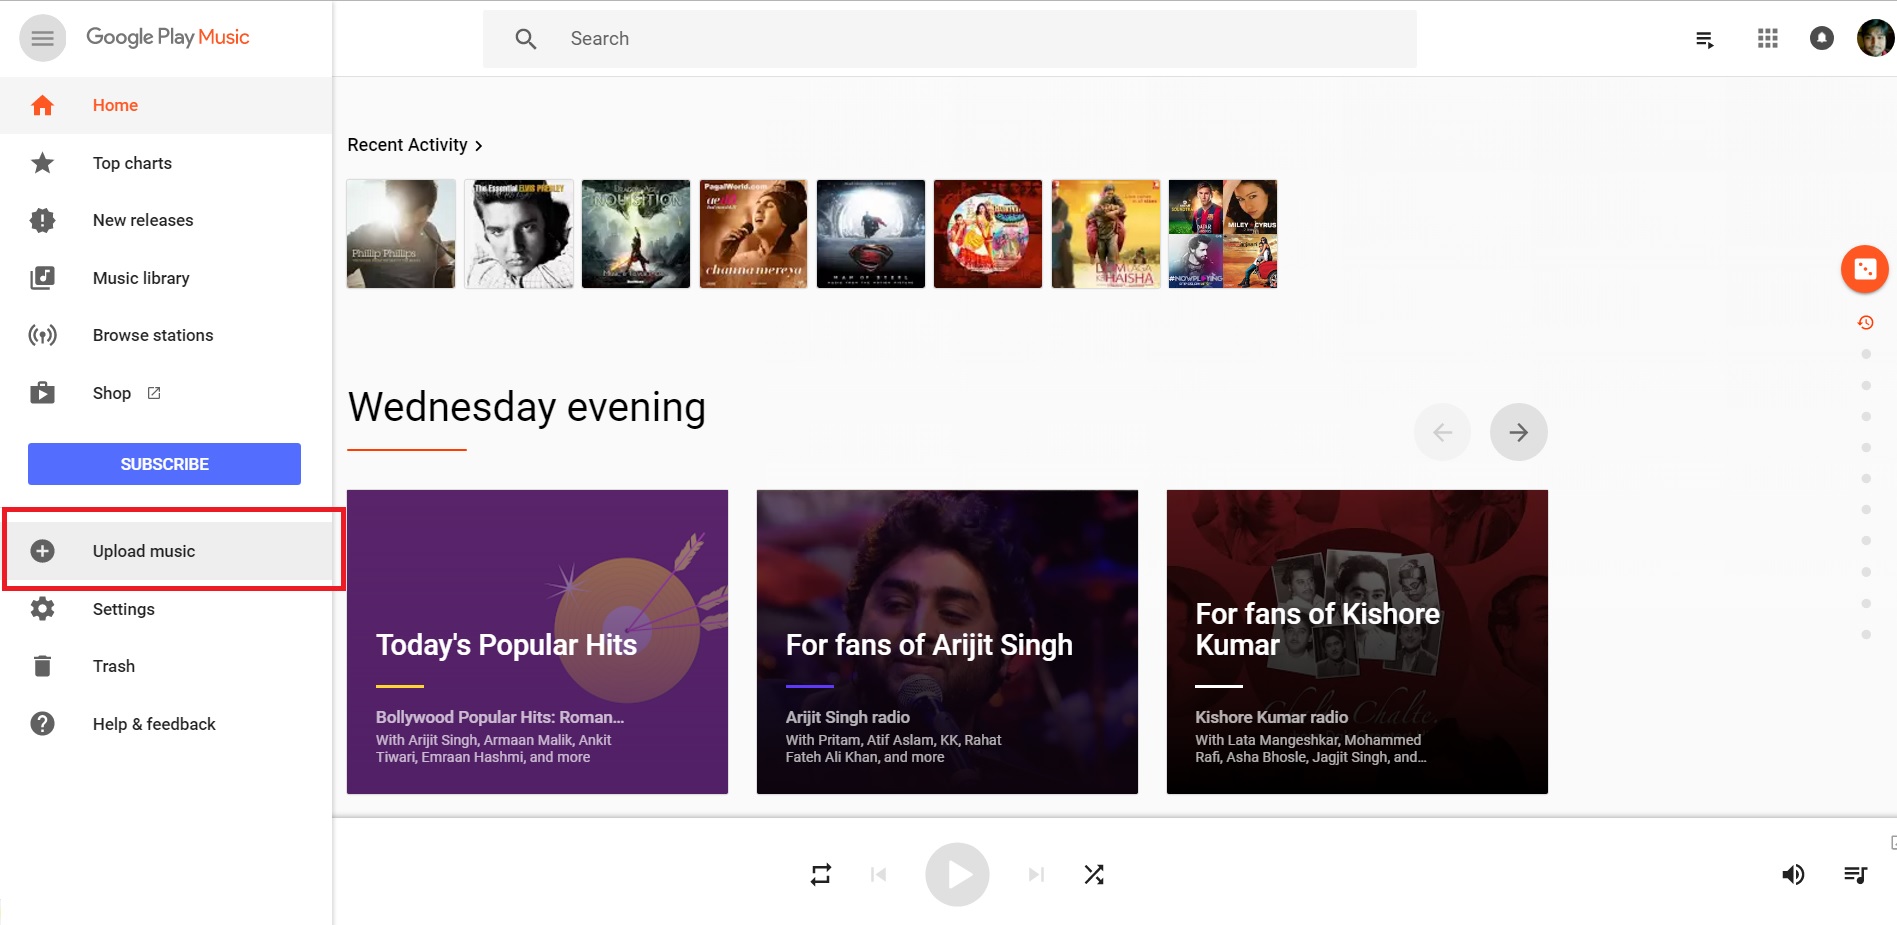Open Browse stations
This screenshot has height=925, width=1897.
click(166, 335)
